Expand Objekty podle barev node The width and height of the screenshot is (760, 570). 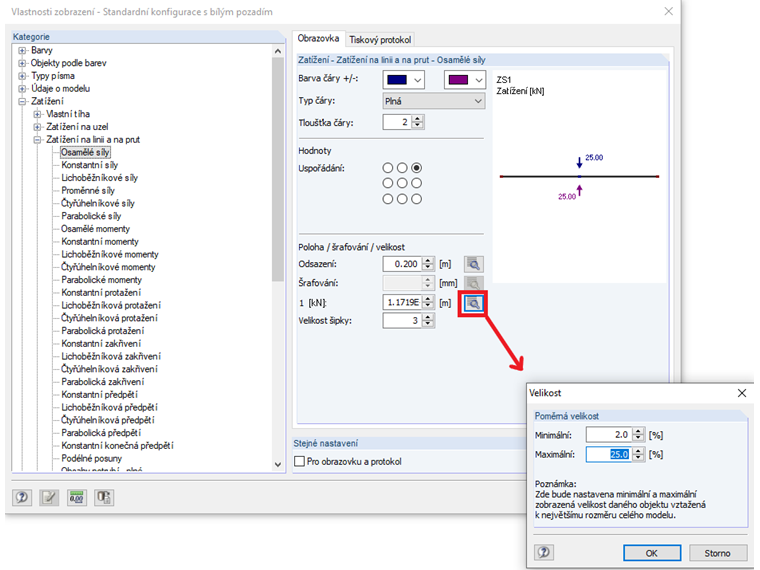coord(22,63)
